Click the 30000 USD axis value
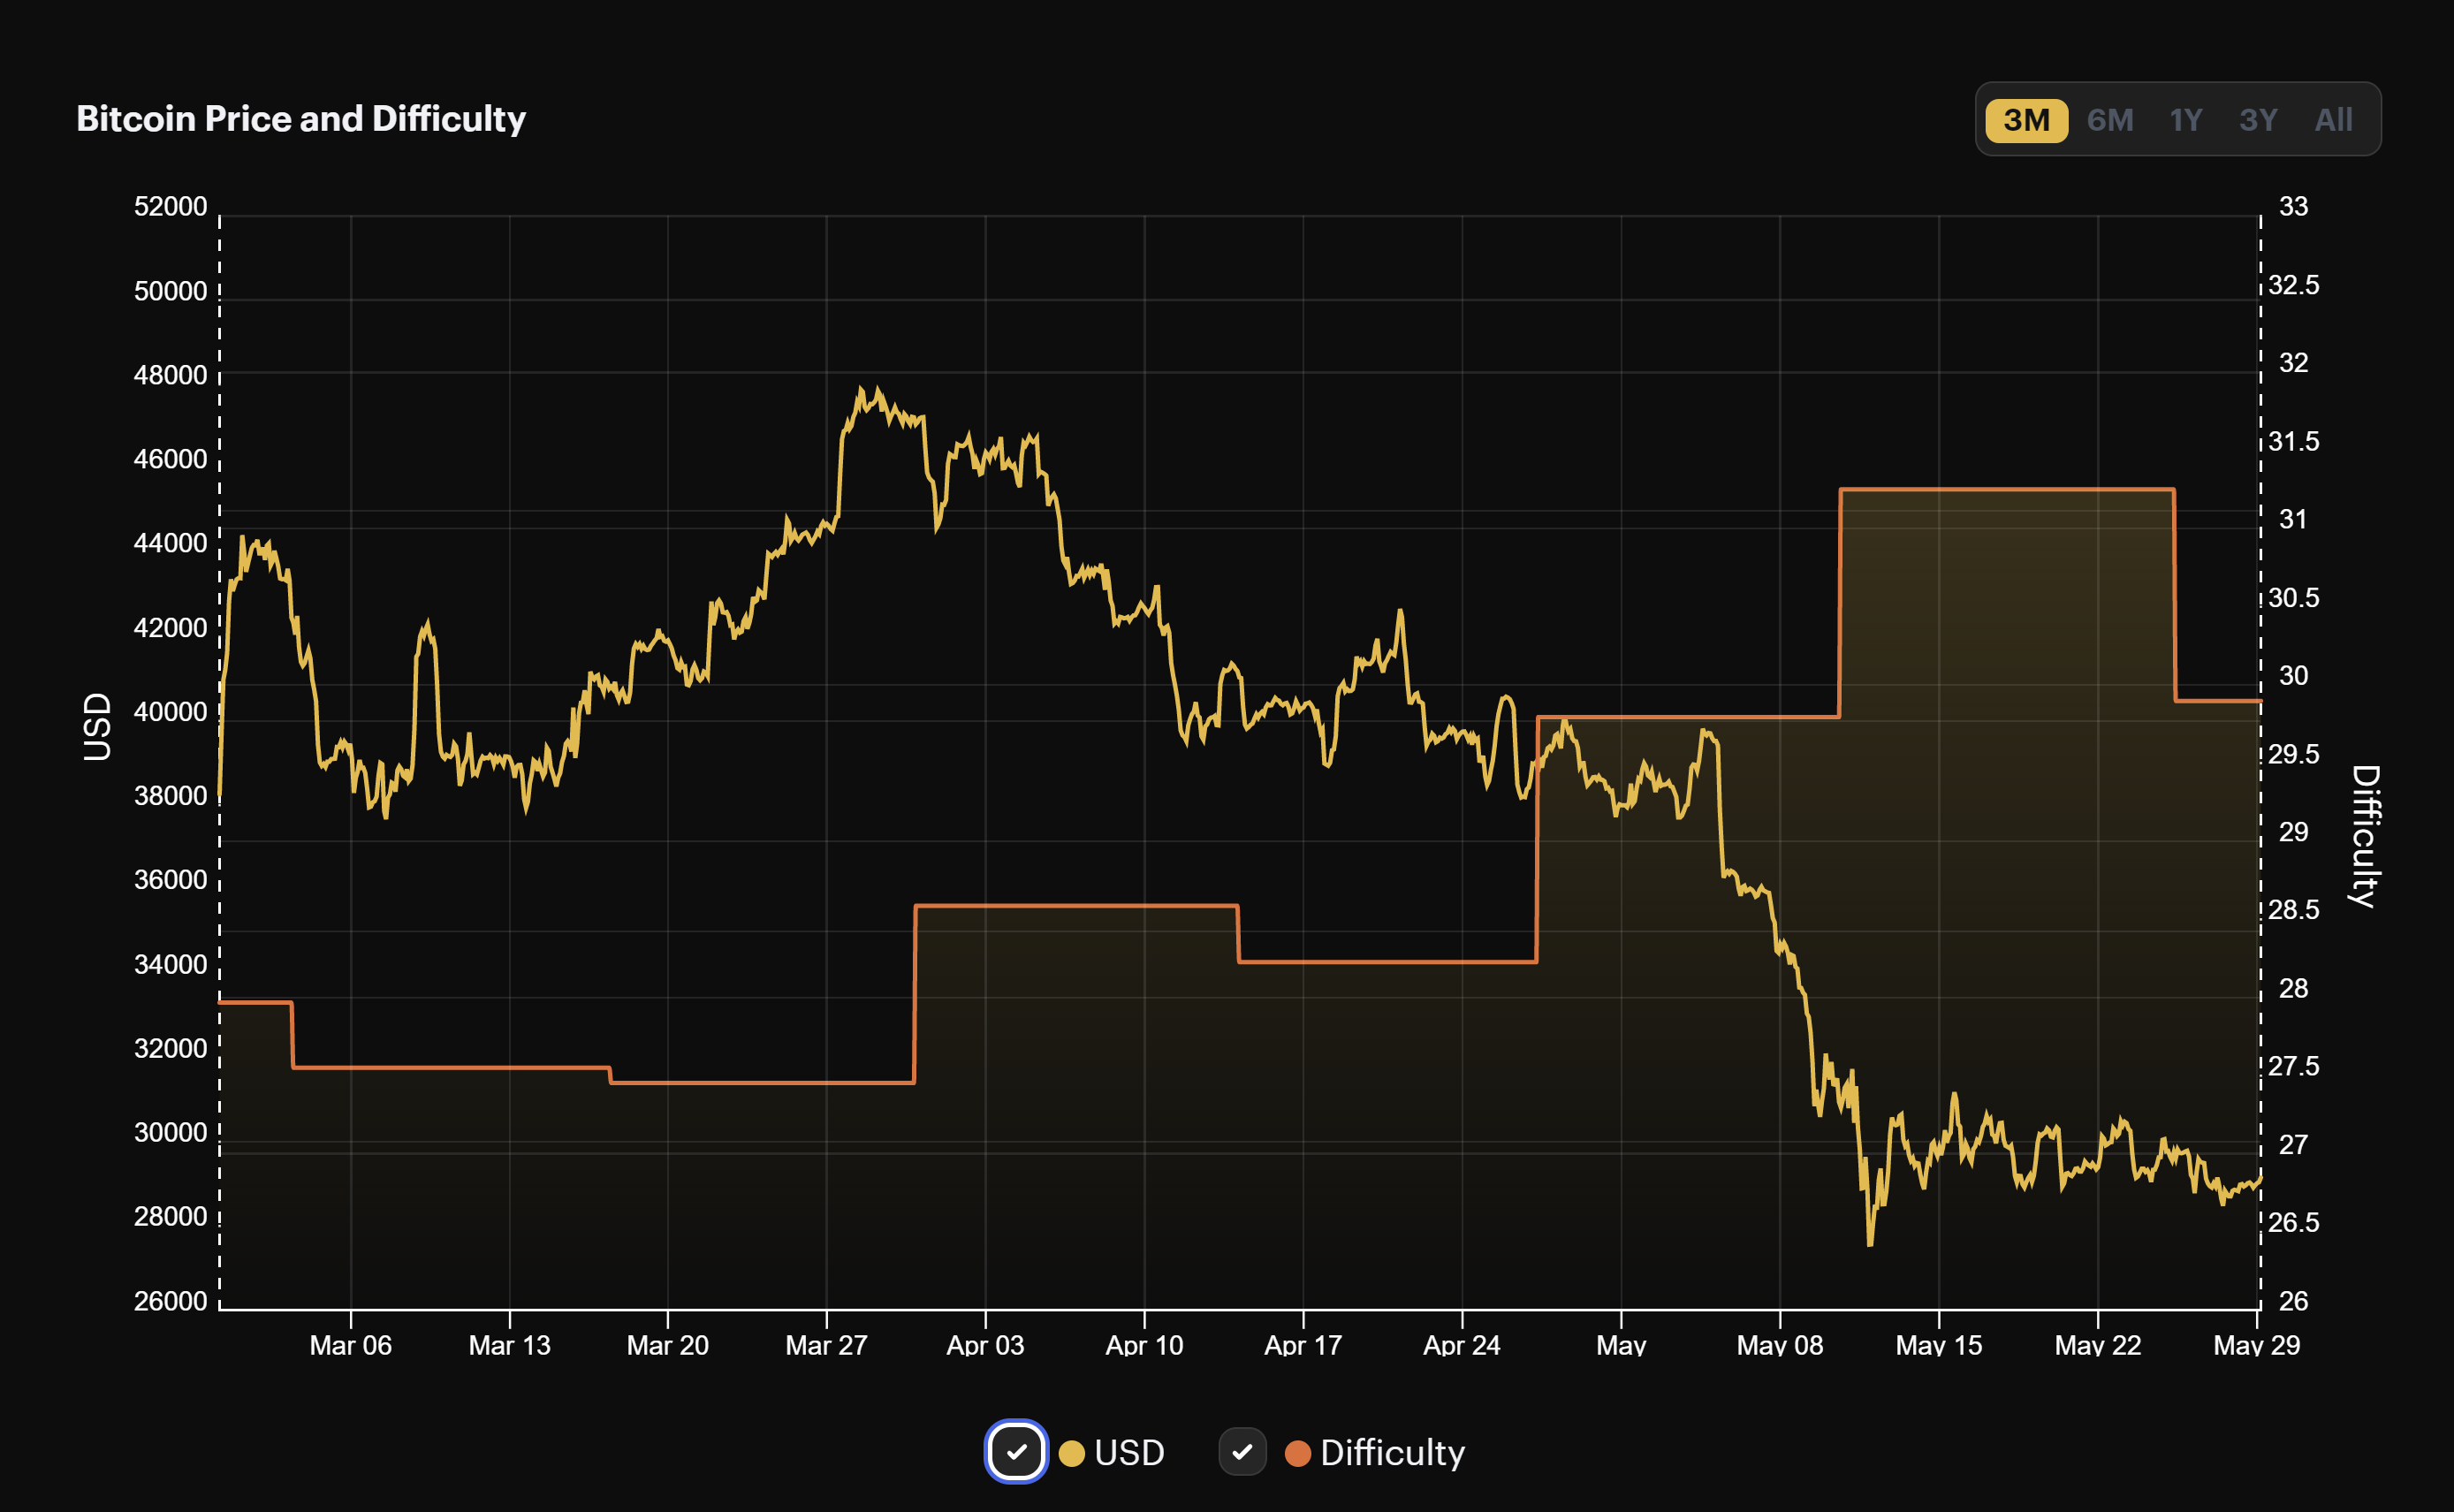This screenshot has height=1512, width=2454. pos(170,1133)
